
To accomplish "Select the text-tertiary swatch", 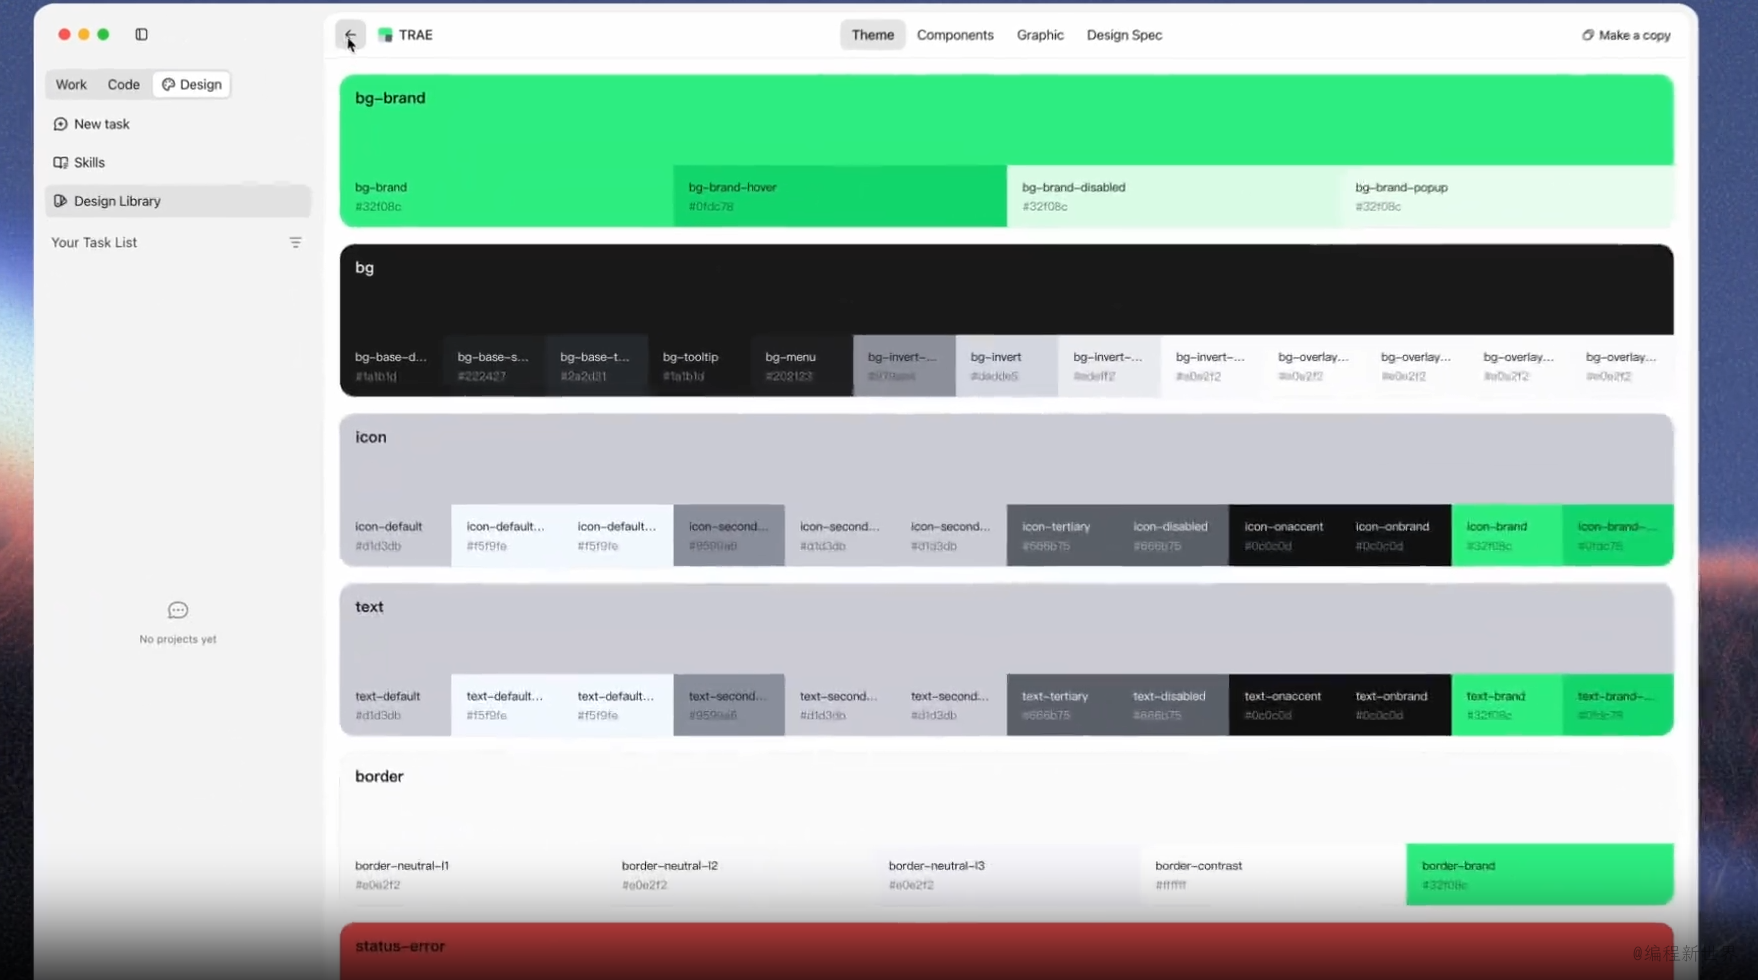I will 1062,705.
